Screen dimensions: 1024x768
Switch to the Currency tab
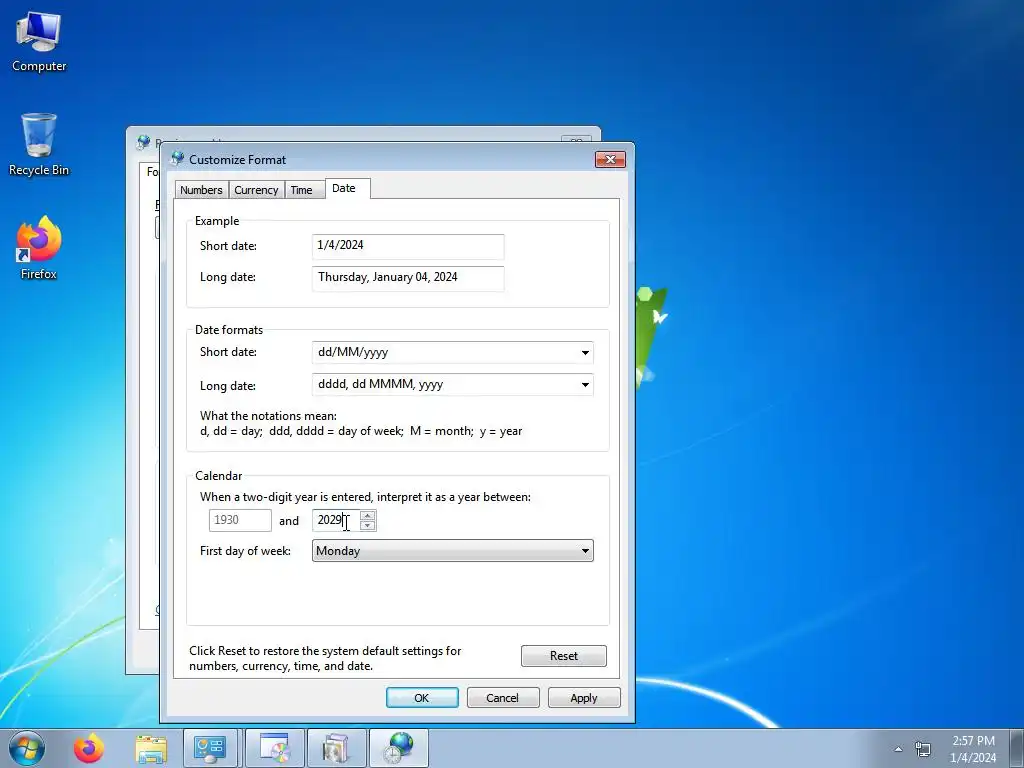click(x=256, y=190)
